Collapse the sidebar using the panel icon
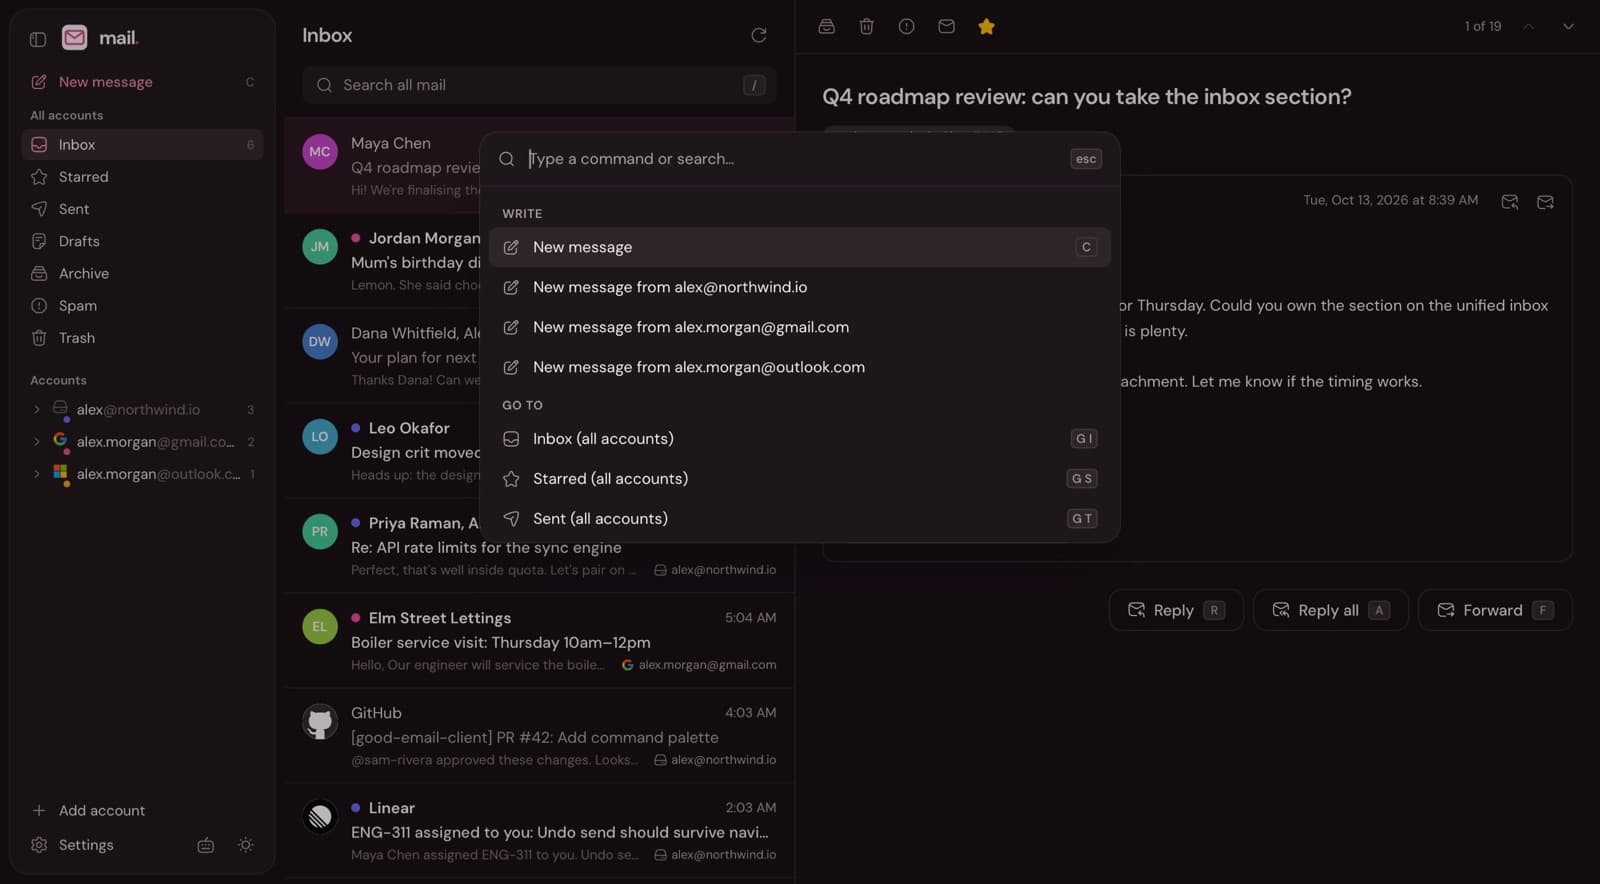Image resolution: width=1600 pixels, height=884 pixels. [38, 39]
